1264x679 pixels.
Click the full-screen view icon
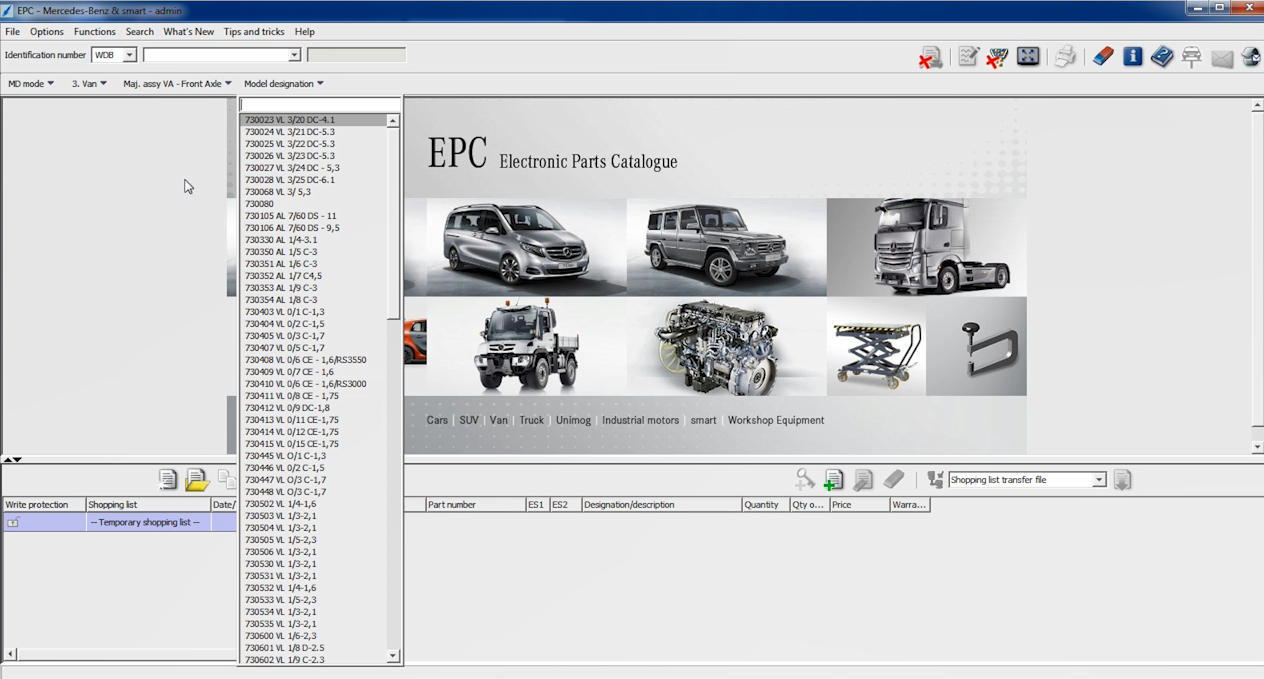1028,57
